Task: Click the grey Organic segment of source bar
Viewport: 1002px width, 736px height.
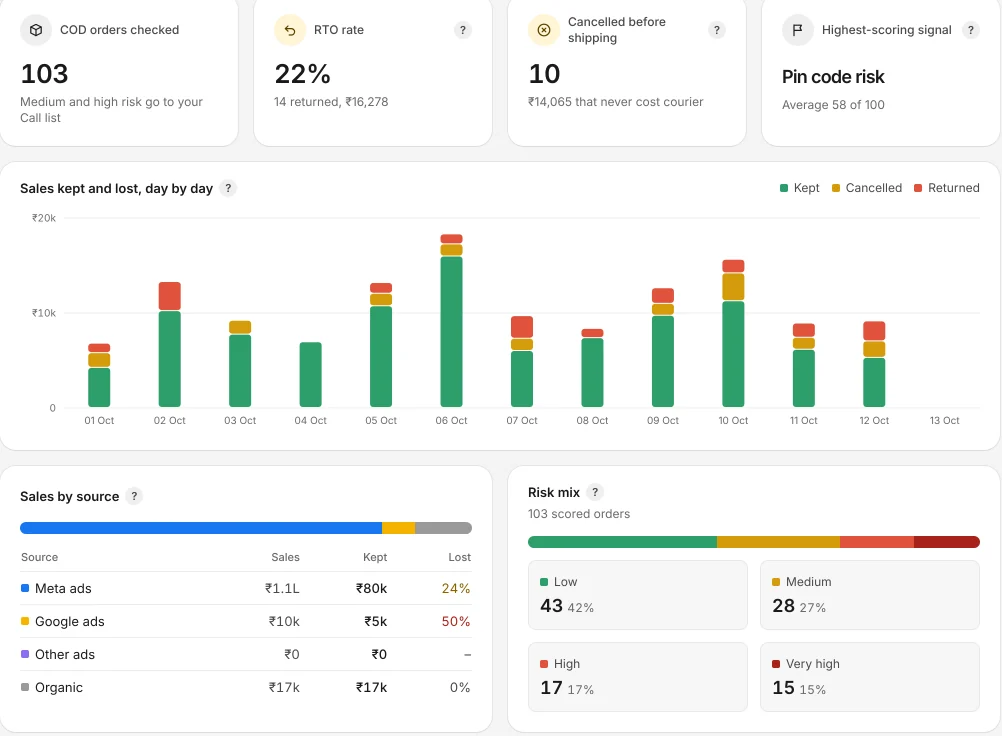Action: point(443,528)
